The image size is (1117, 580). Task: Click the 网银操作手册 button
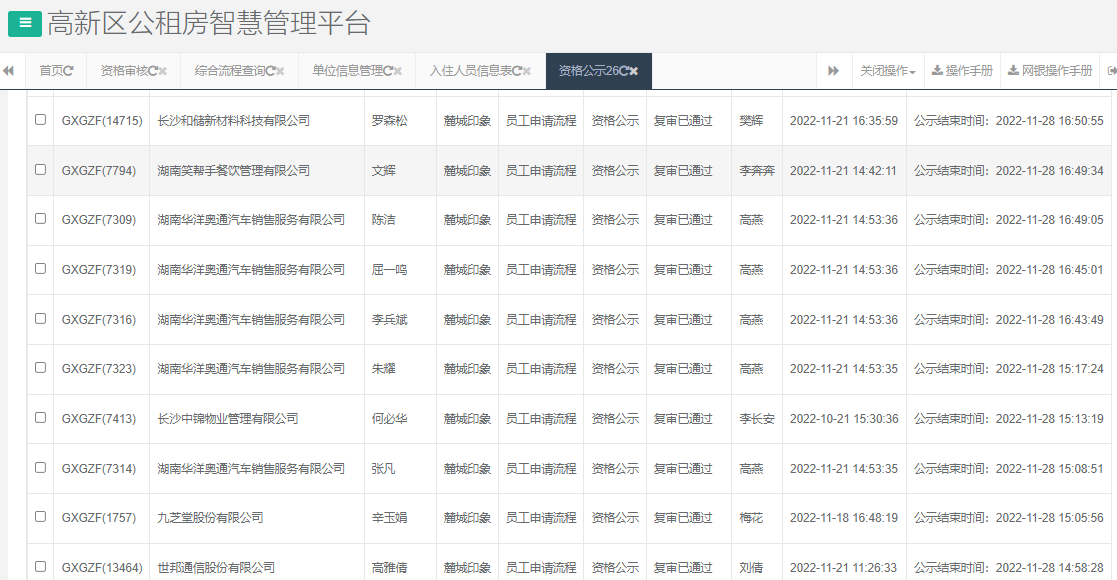click(1051, 71)
